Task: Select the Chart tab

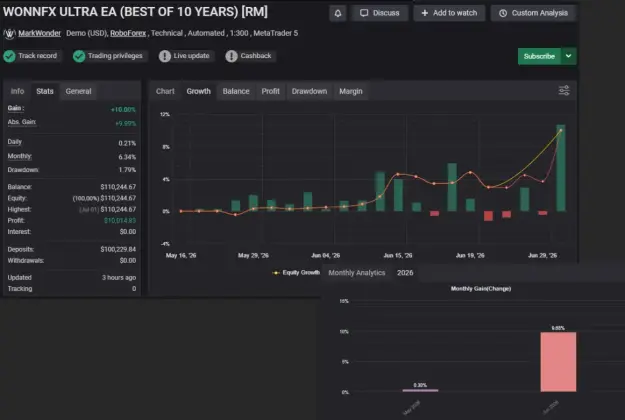Action: pyautogui.click(x=165, y=91)
